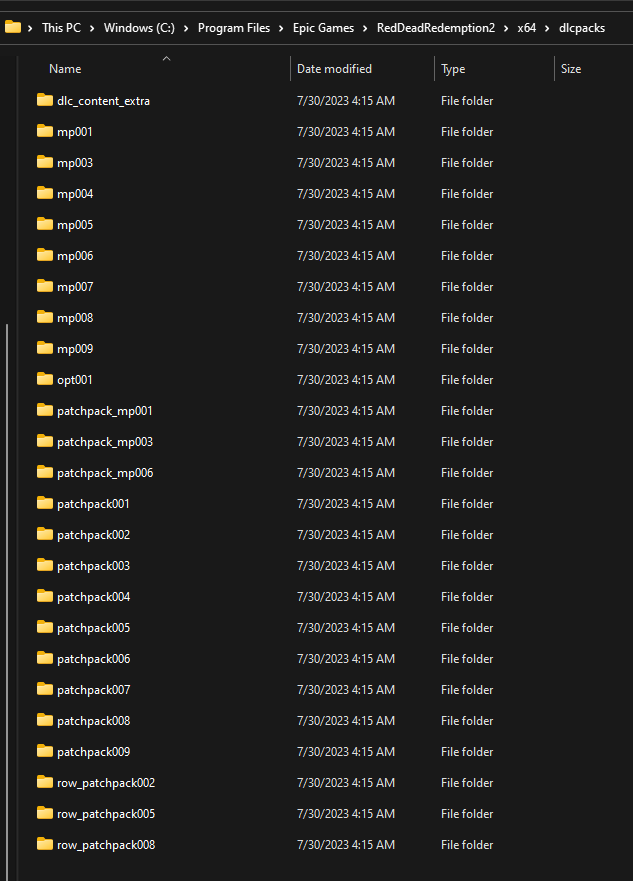This screenshot has height=881, width=633.
Task: Click the mp004 folder icon
Action: pos(45,193)
